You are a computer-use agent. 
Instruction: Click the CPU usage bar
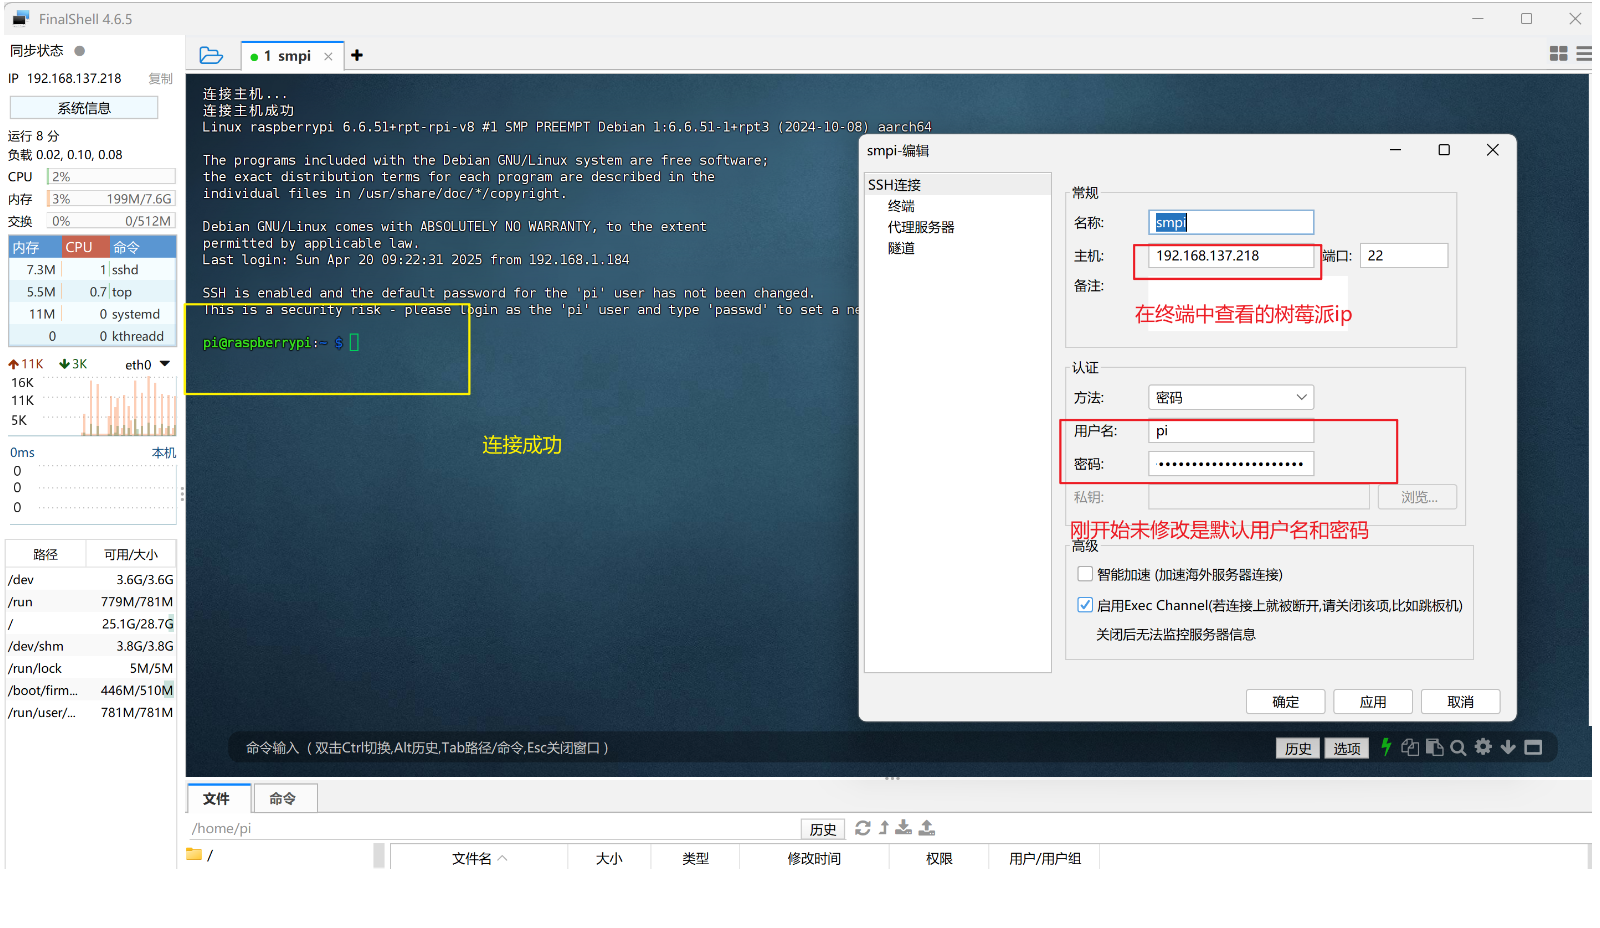111,176
